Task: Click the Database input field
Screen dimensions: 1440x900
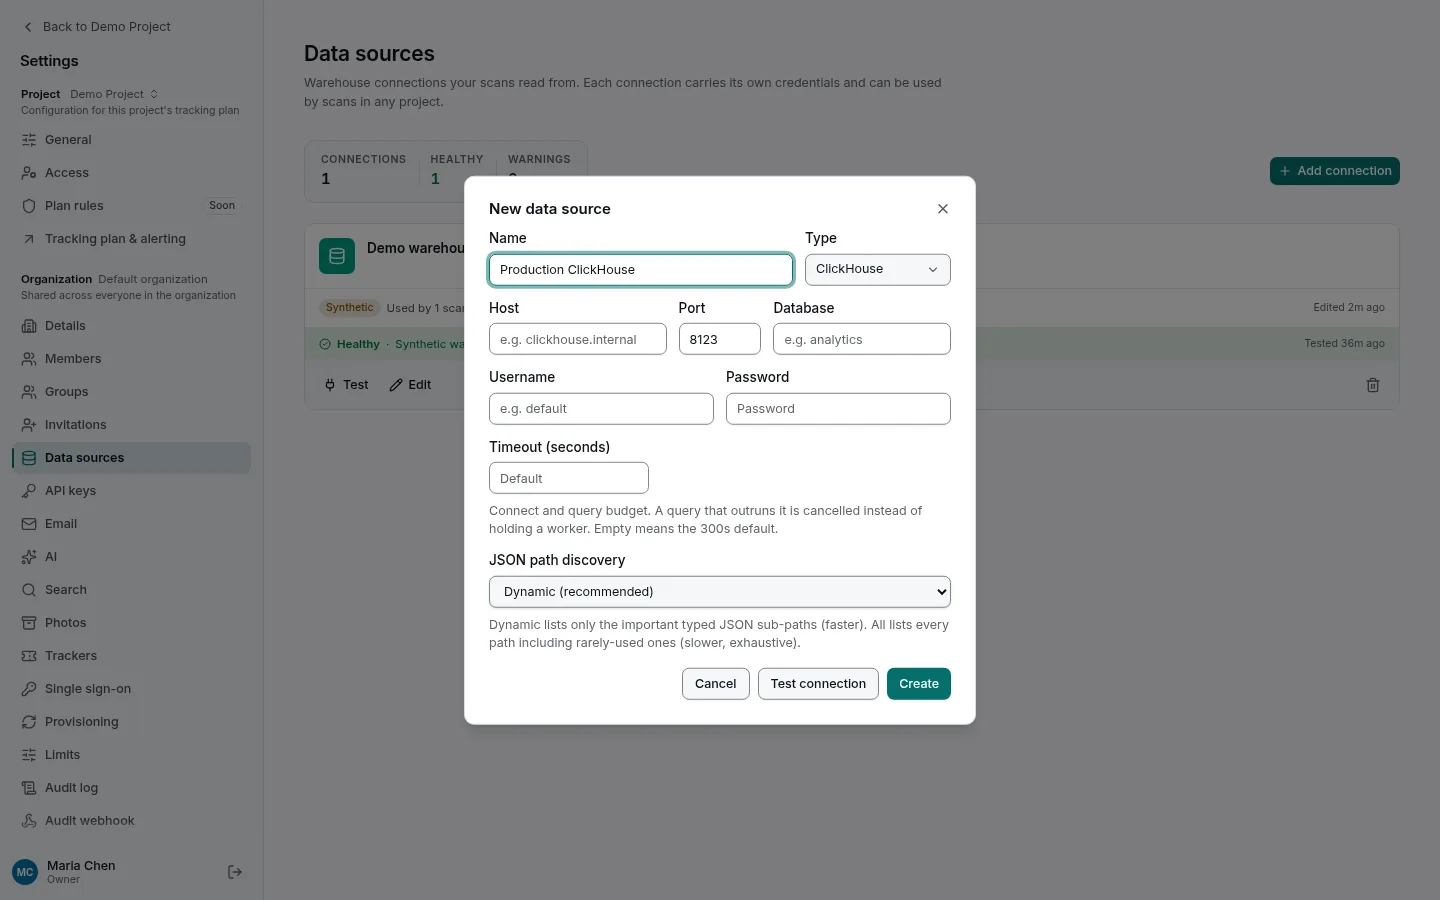Action: pos(862,339)
